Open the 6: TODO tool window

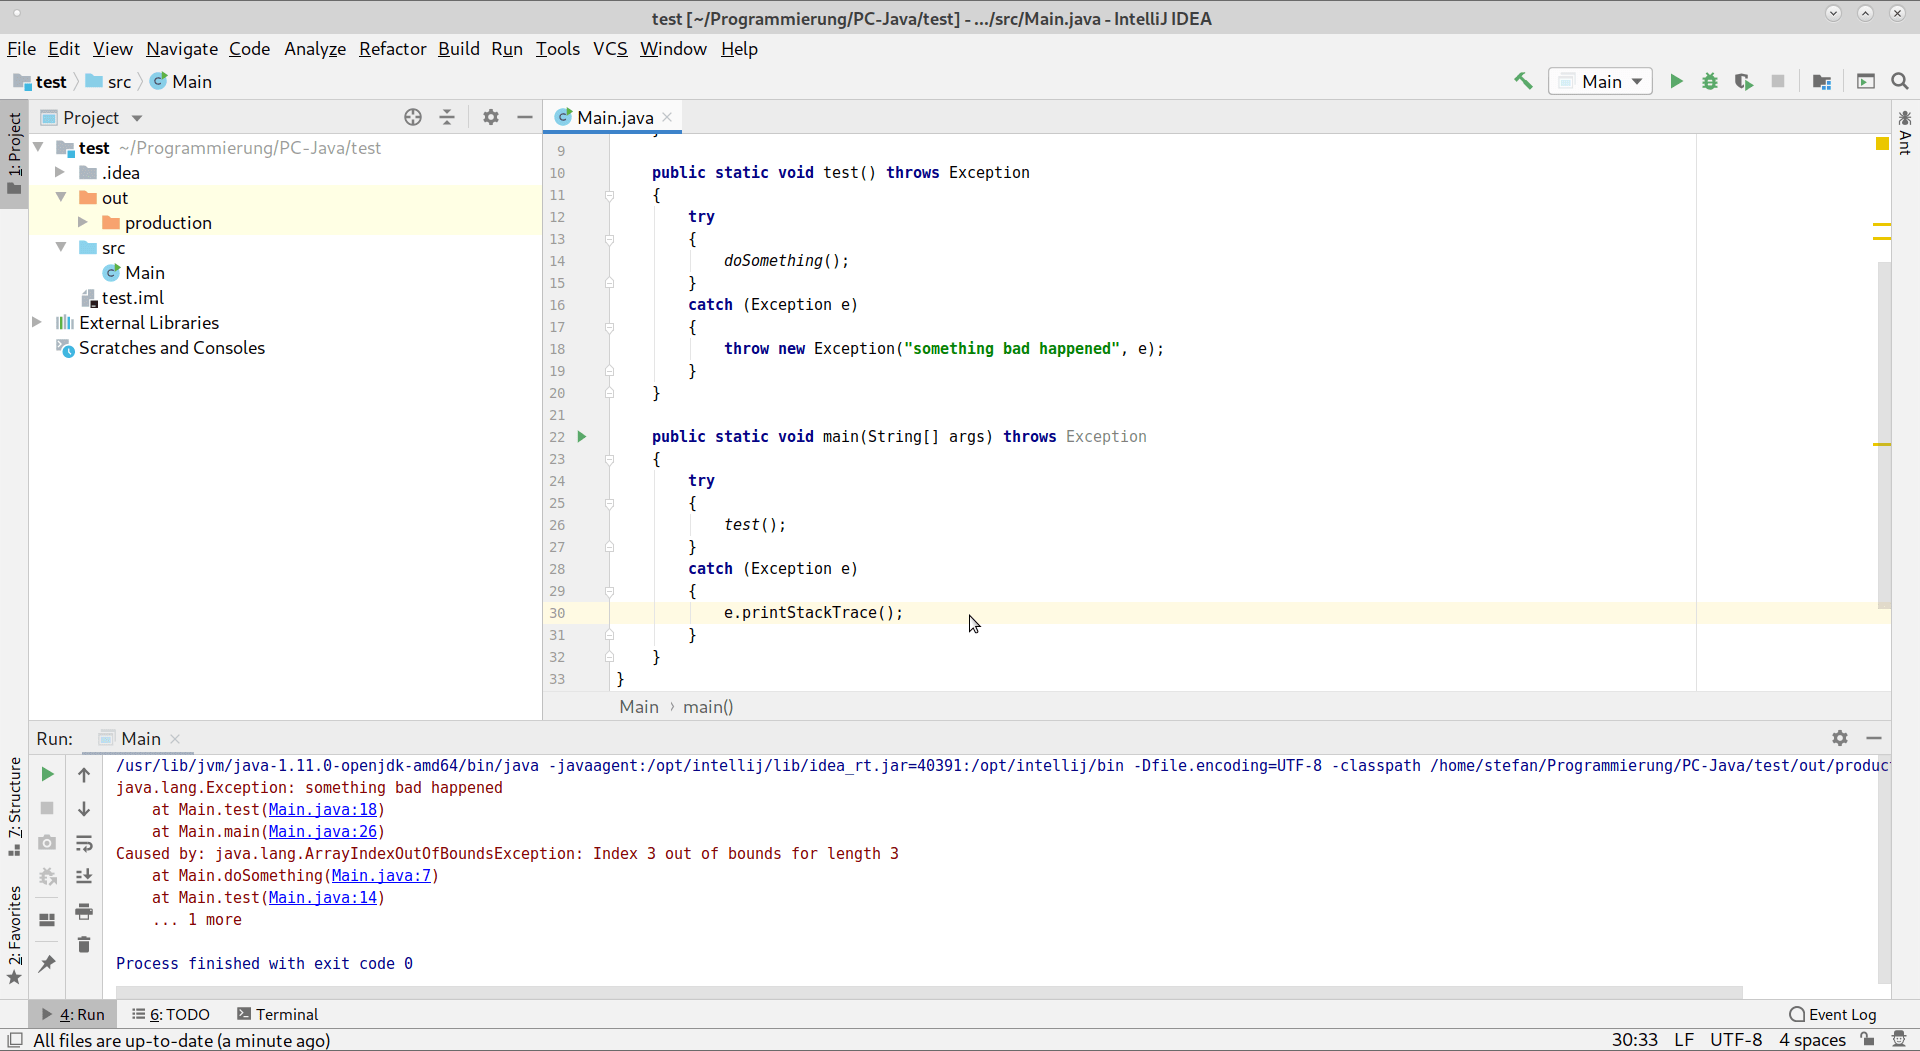click(x=171, y=1014)
